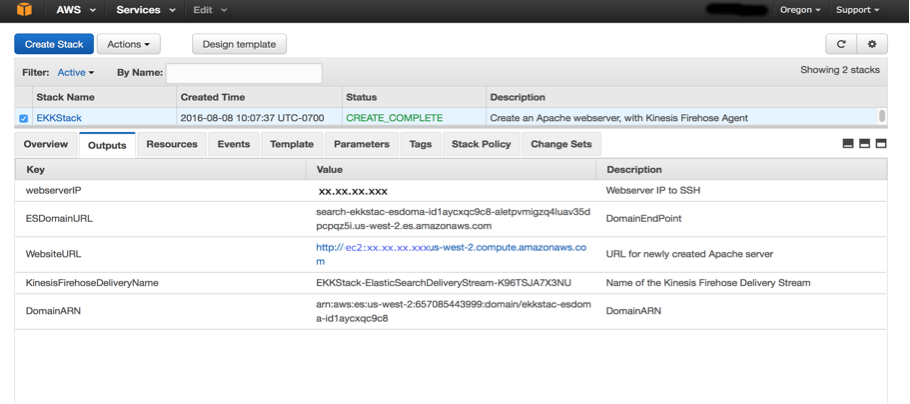Open the WebsiteURL ec2 hyperlink
This screenshot has width=910, height=404.
451,254
